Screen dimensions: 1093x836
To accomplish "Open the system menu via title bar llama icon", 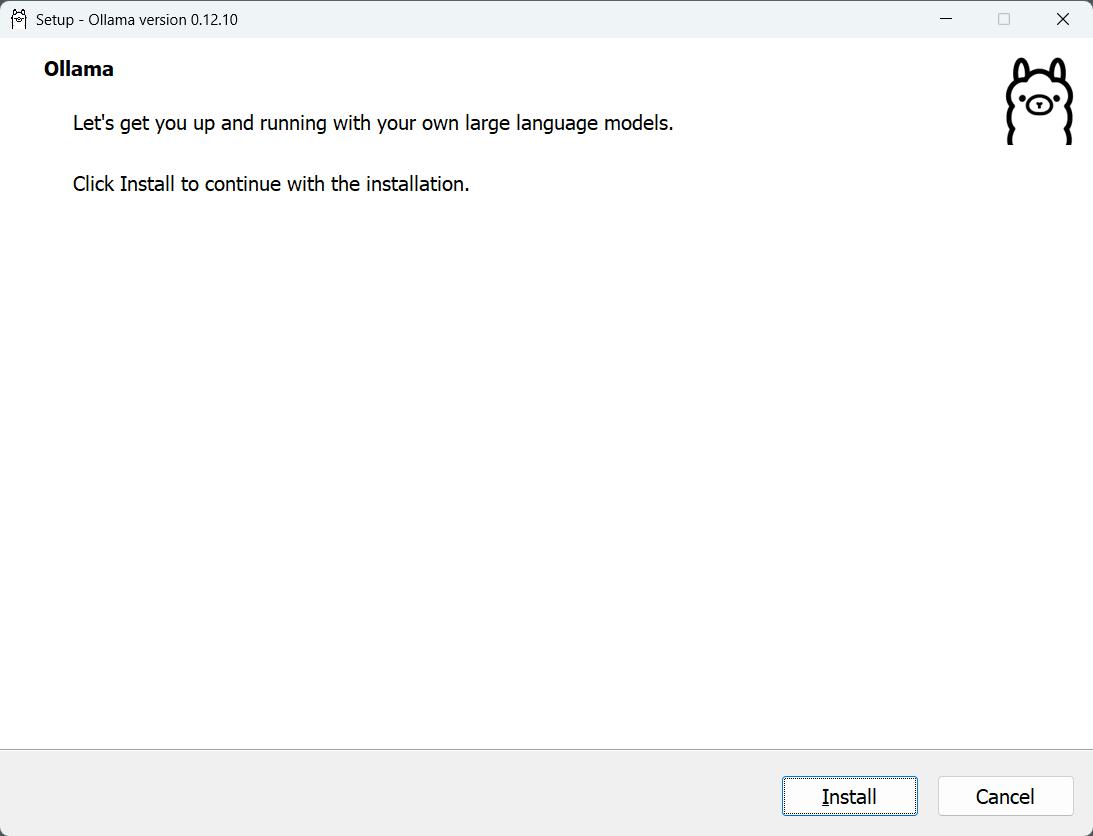I will (18, 19).
